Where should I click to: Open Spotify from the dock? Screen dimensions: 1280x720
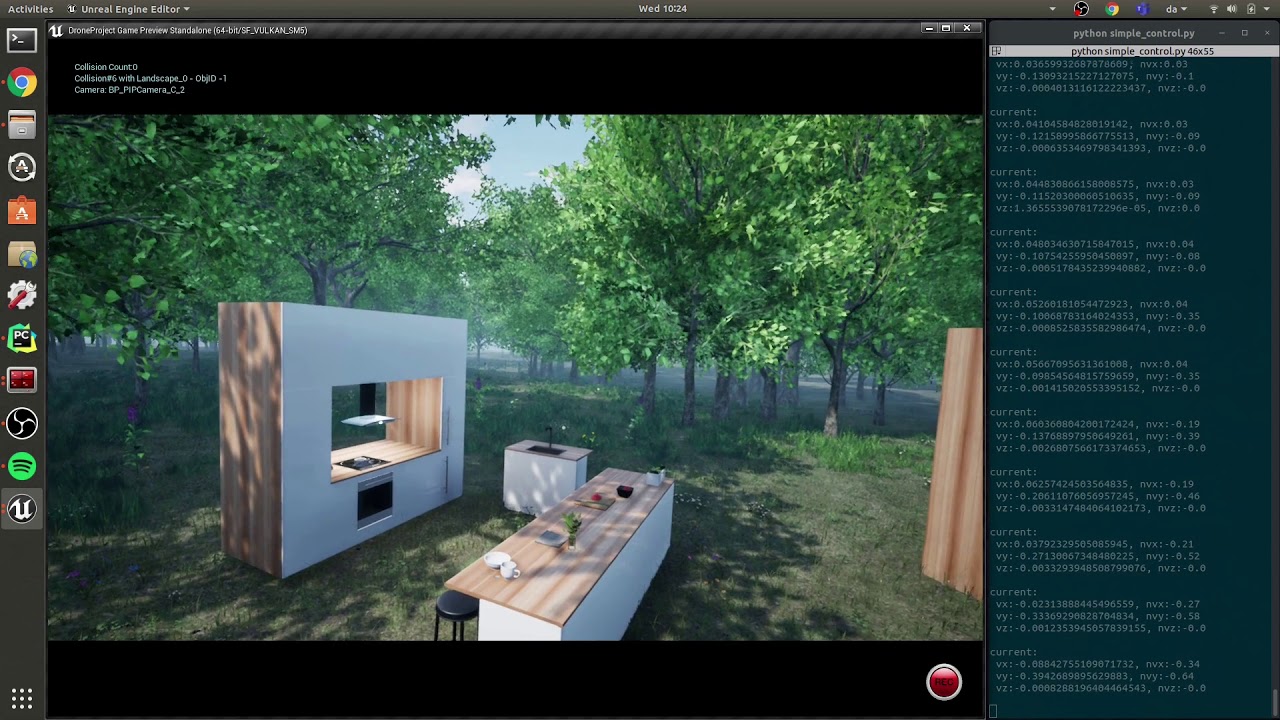click(22, 467)
